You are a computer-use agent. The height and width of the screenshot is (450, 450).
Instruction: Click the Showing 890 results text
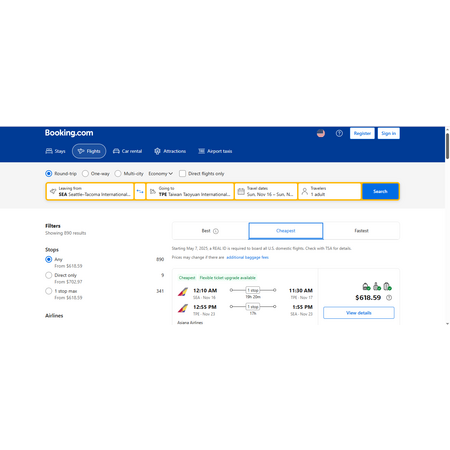66,233
